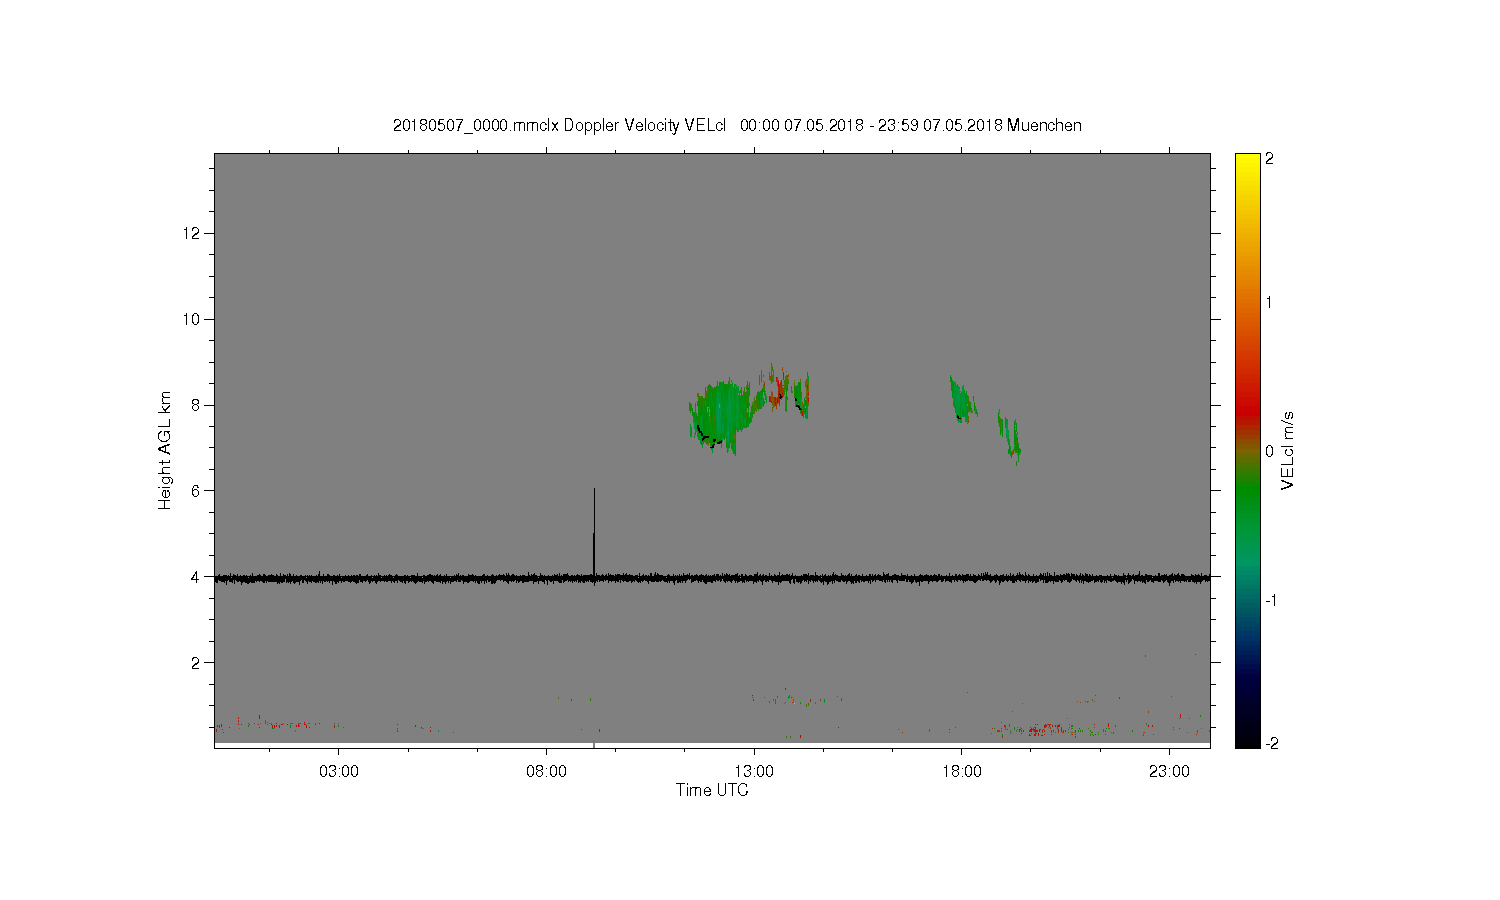
Task: Click the black vertical spike above the 4 km line
Action: (594, 531)
